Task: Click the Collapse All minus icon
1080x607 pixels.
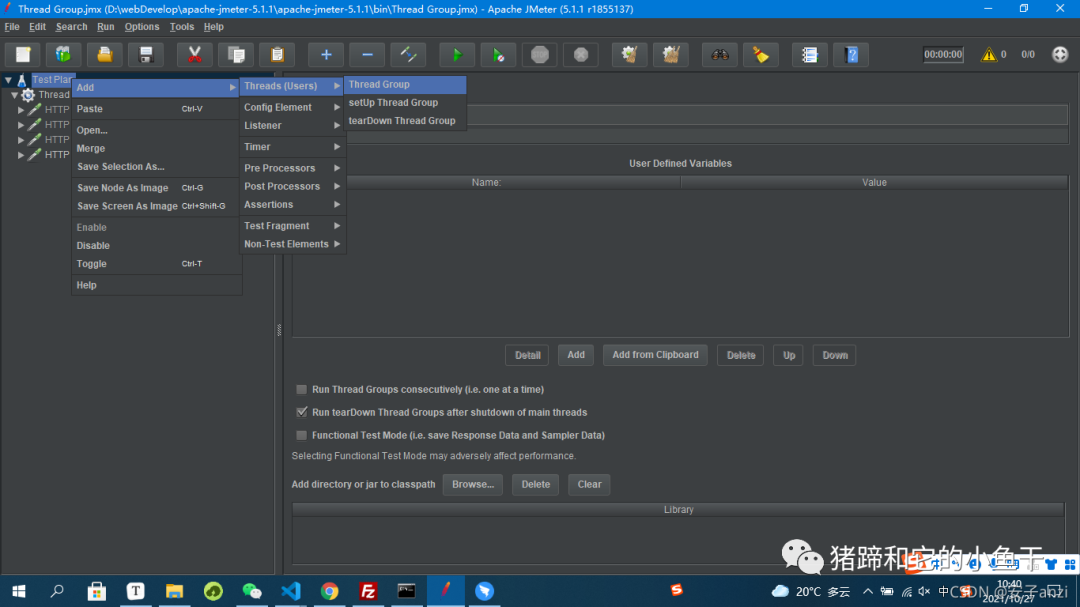Action: click(x=367, y=54)
